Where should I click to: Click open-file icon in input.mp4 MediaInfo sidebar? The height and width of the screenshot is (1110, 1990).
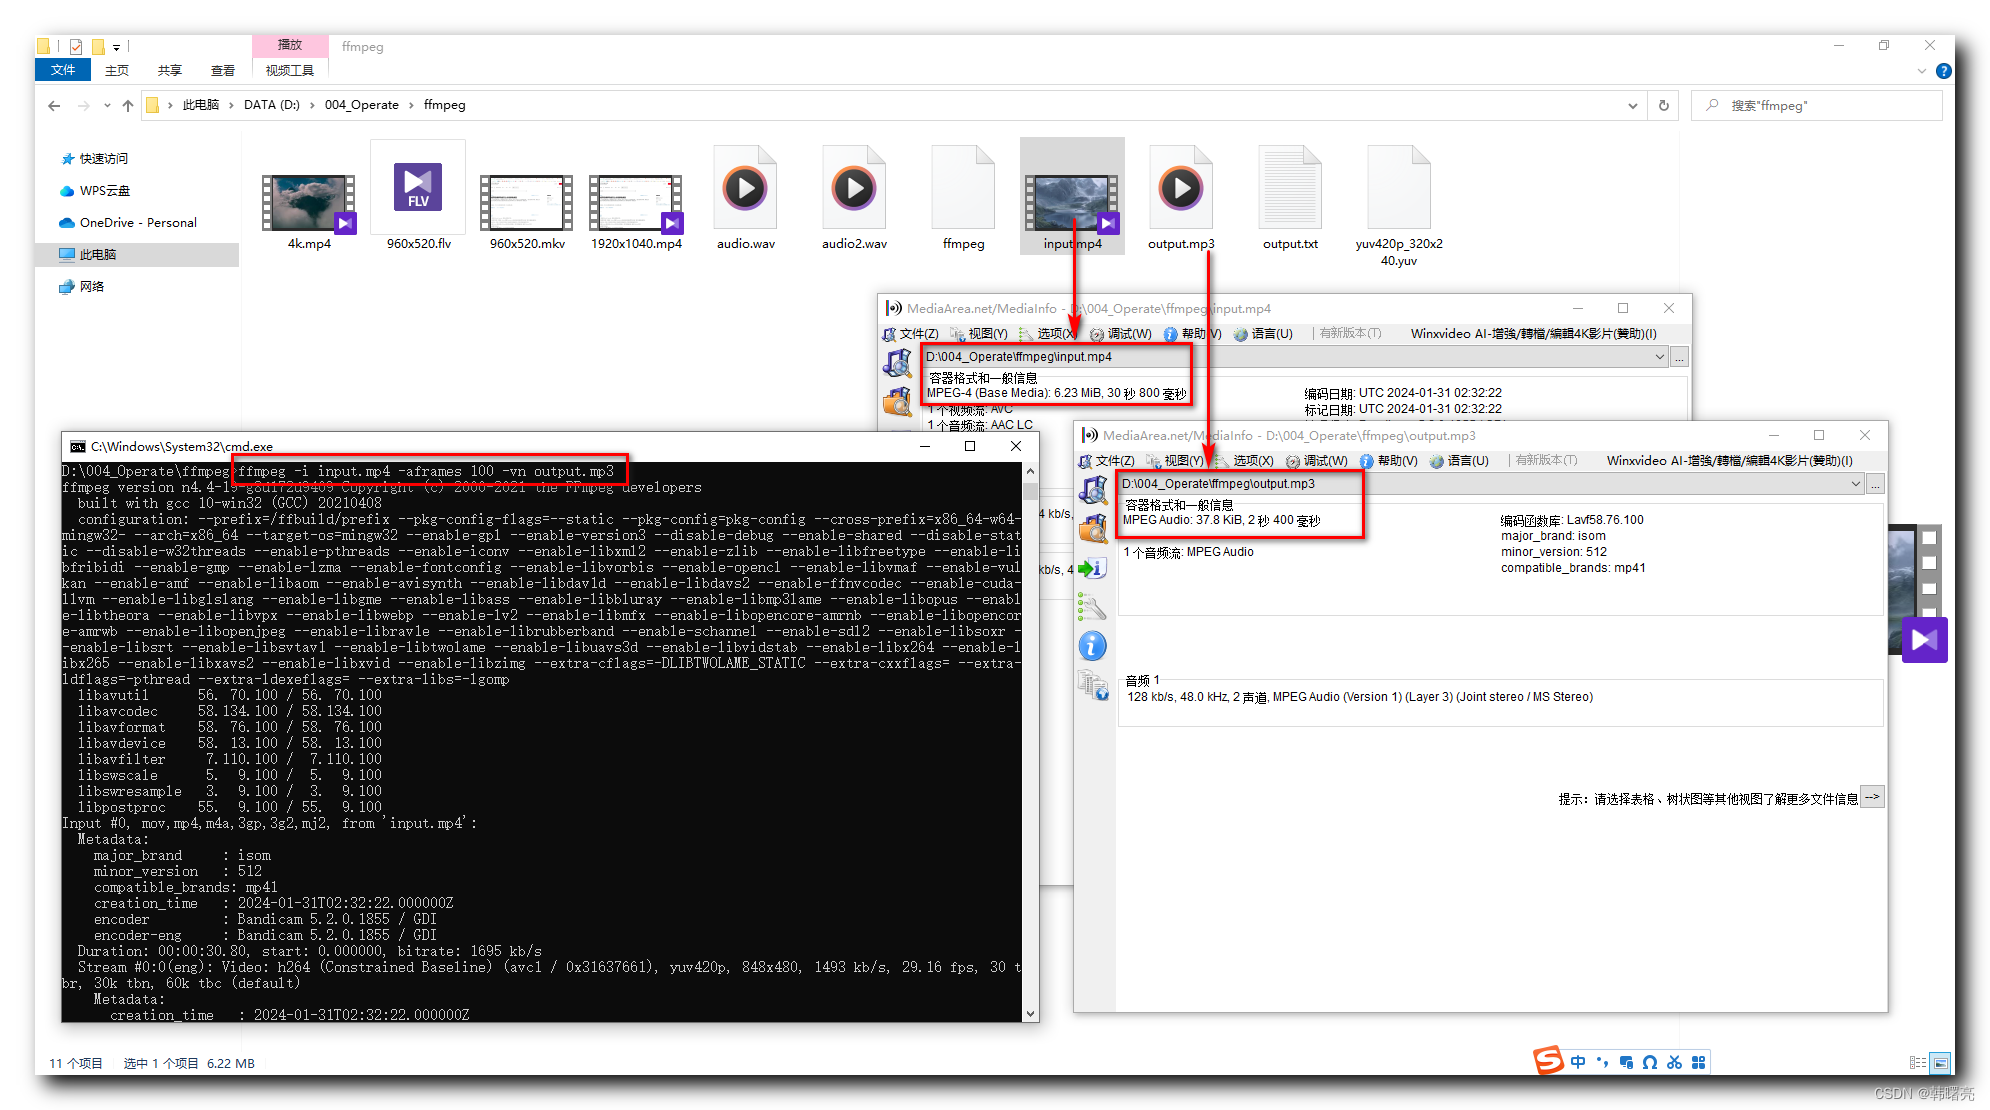(x=897, y=363)
